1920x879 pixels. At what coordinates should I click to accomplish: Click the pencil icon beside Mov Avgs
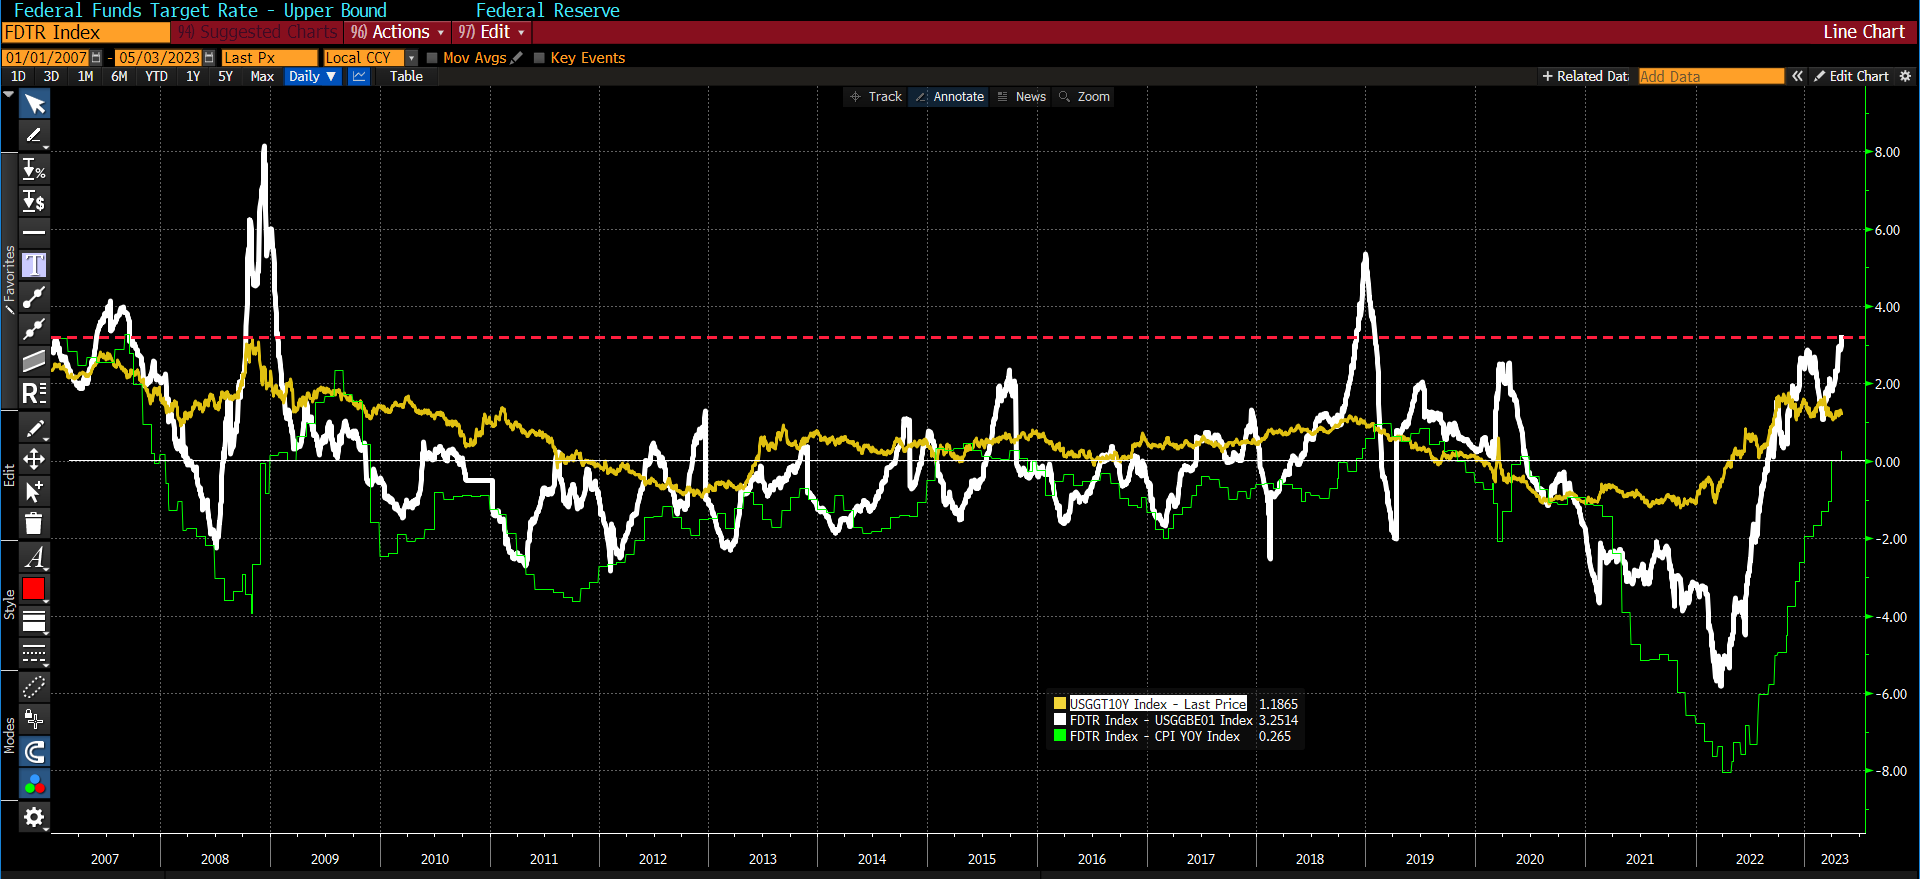point(516,58)
